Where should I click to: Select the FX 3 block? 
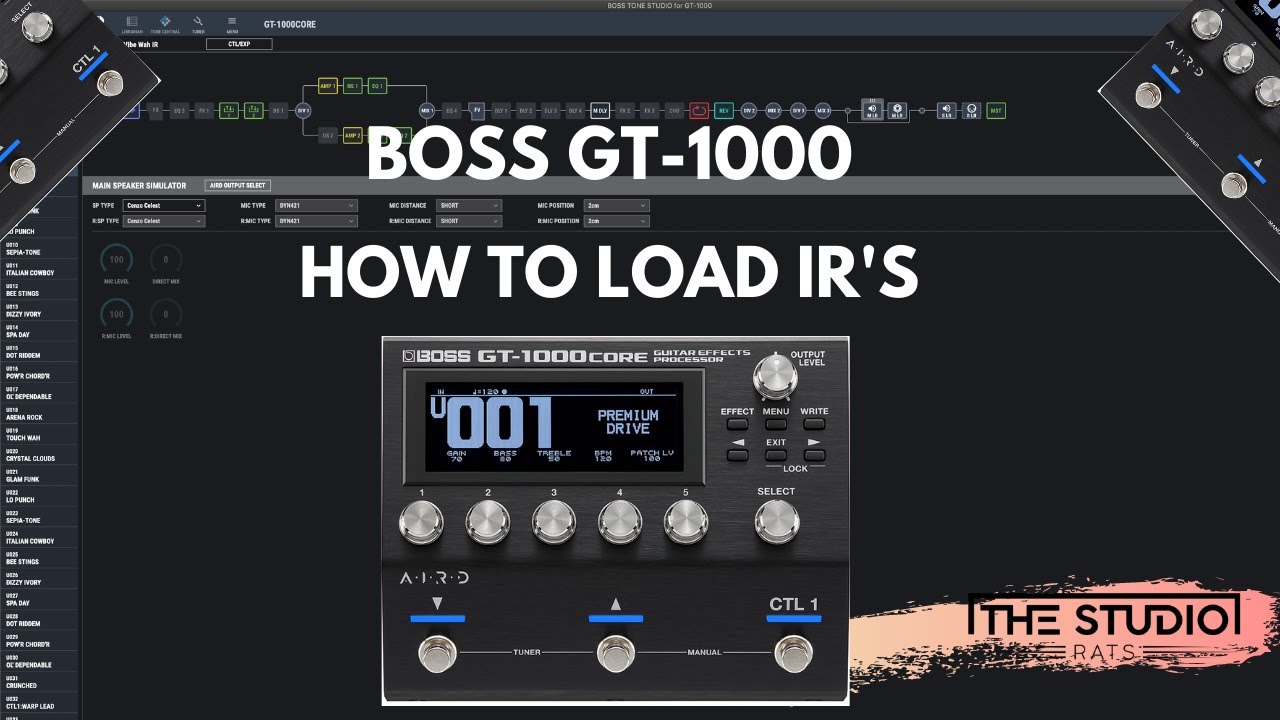point(649,110)
